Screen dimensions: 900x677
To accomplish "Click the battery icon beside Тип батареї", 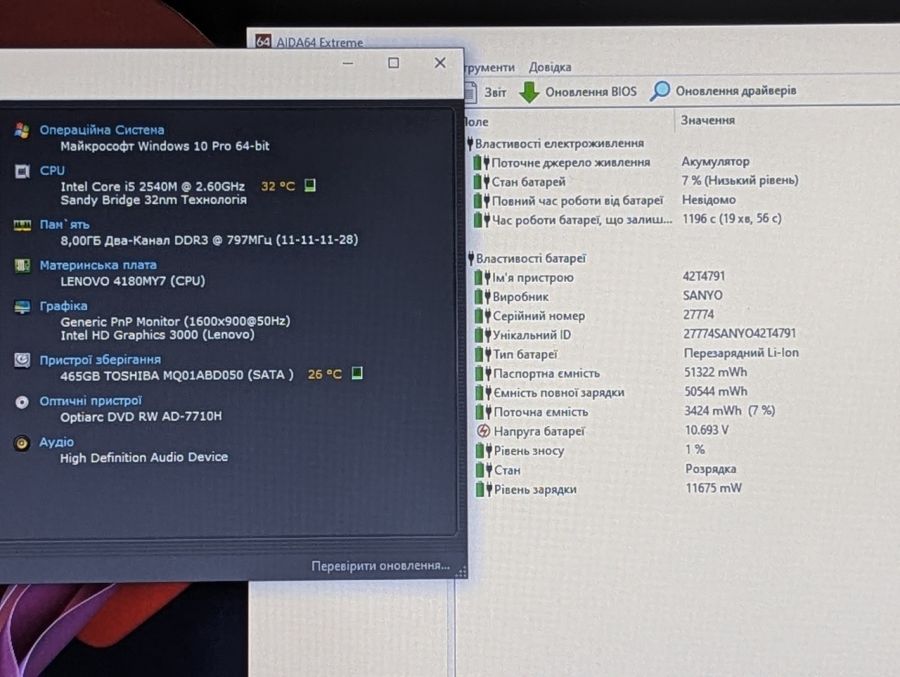I will point(483,354).
